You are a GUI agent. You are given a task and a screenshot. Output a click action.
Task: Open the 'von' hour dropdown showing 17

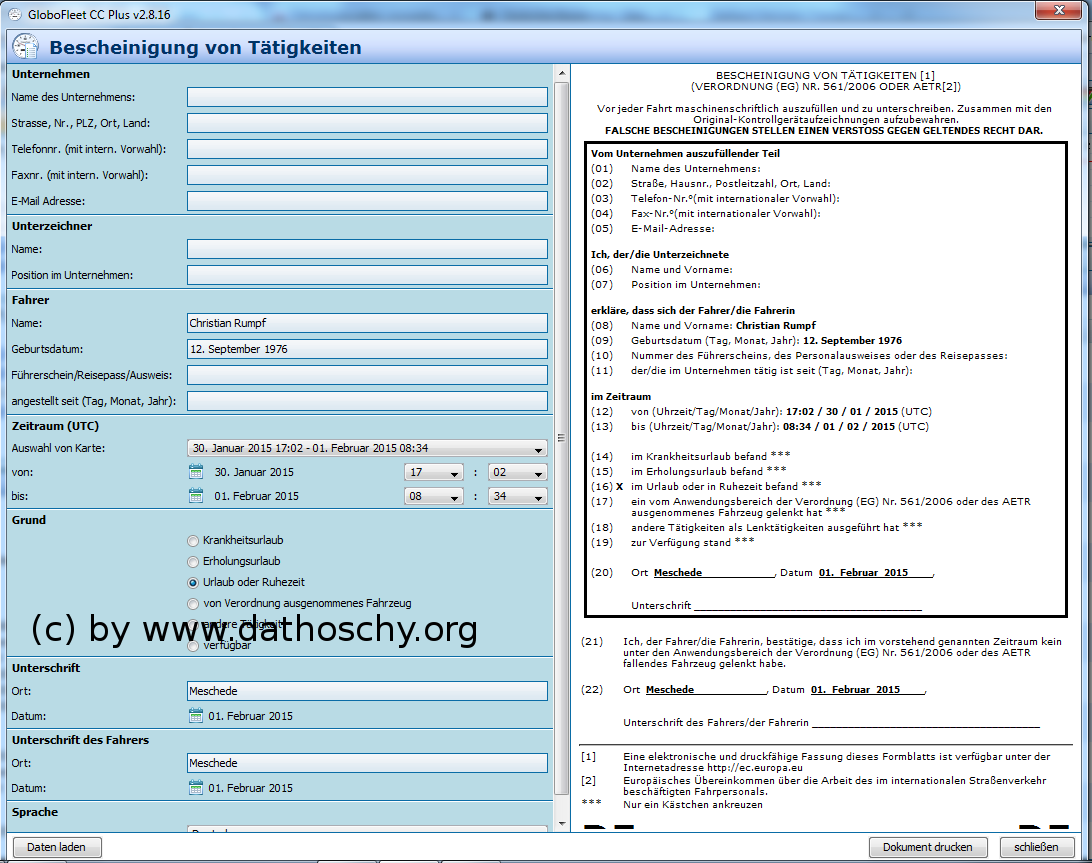tap(433, 472)
